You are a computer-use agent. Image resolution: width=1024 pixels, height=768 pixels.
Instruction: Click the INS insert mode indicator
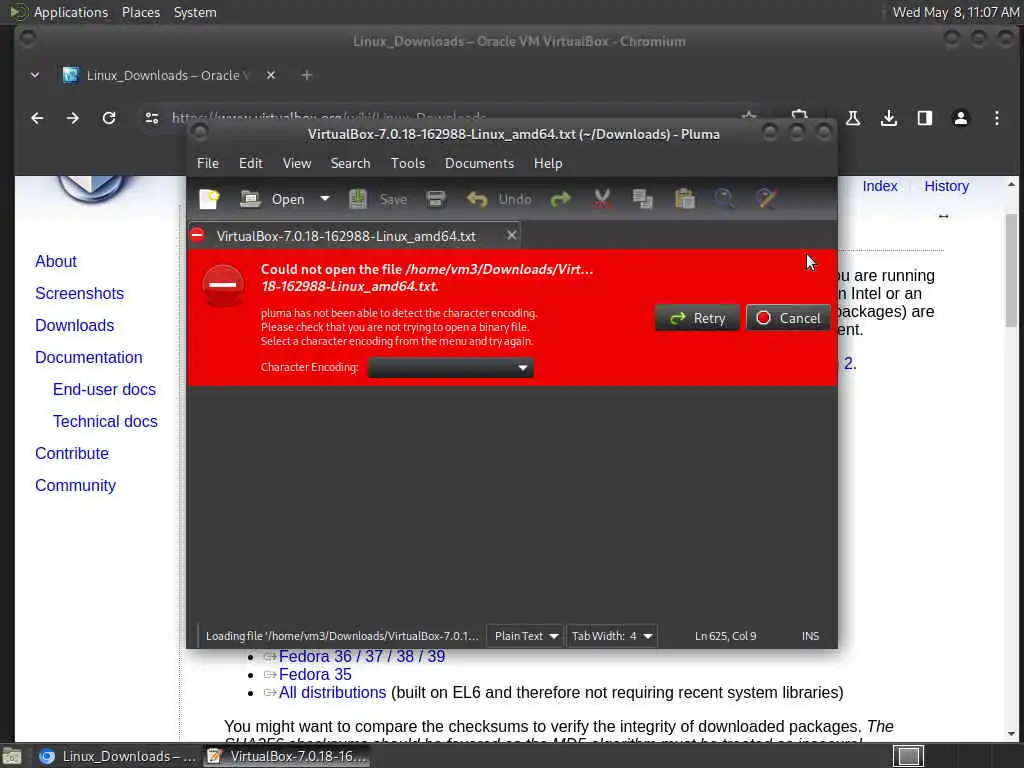[x=810, y=635]
